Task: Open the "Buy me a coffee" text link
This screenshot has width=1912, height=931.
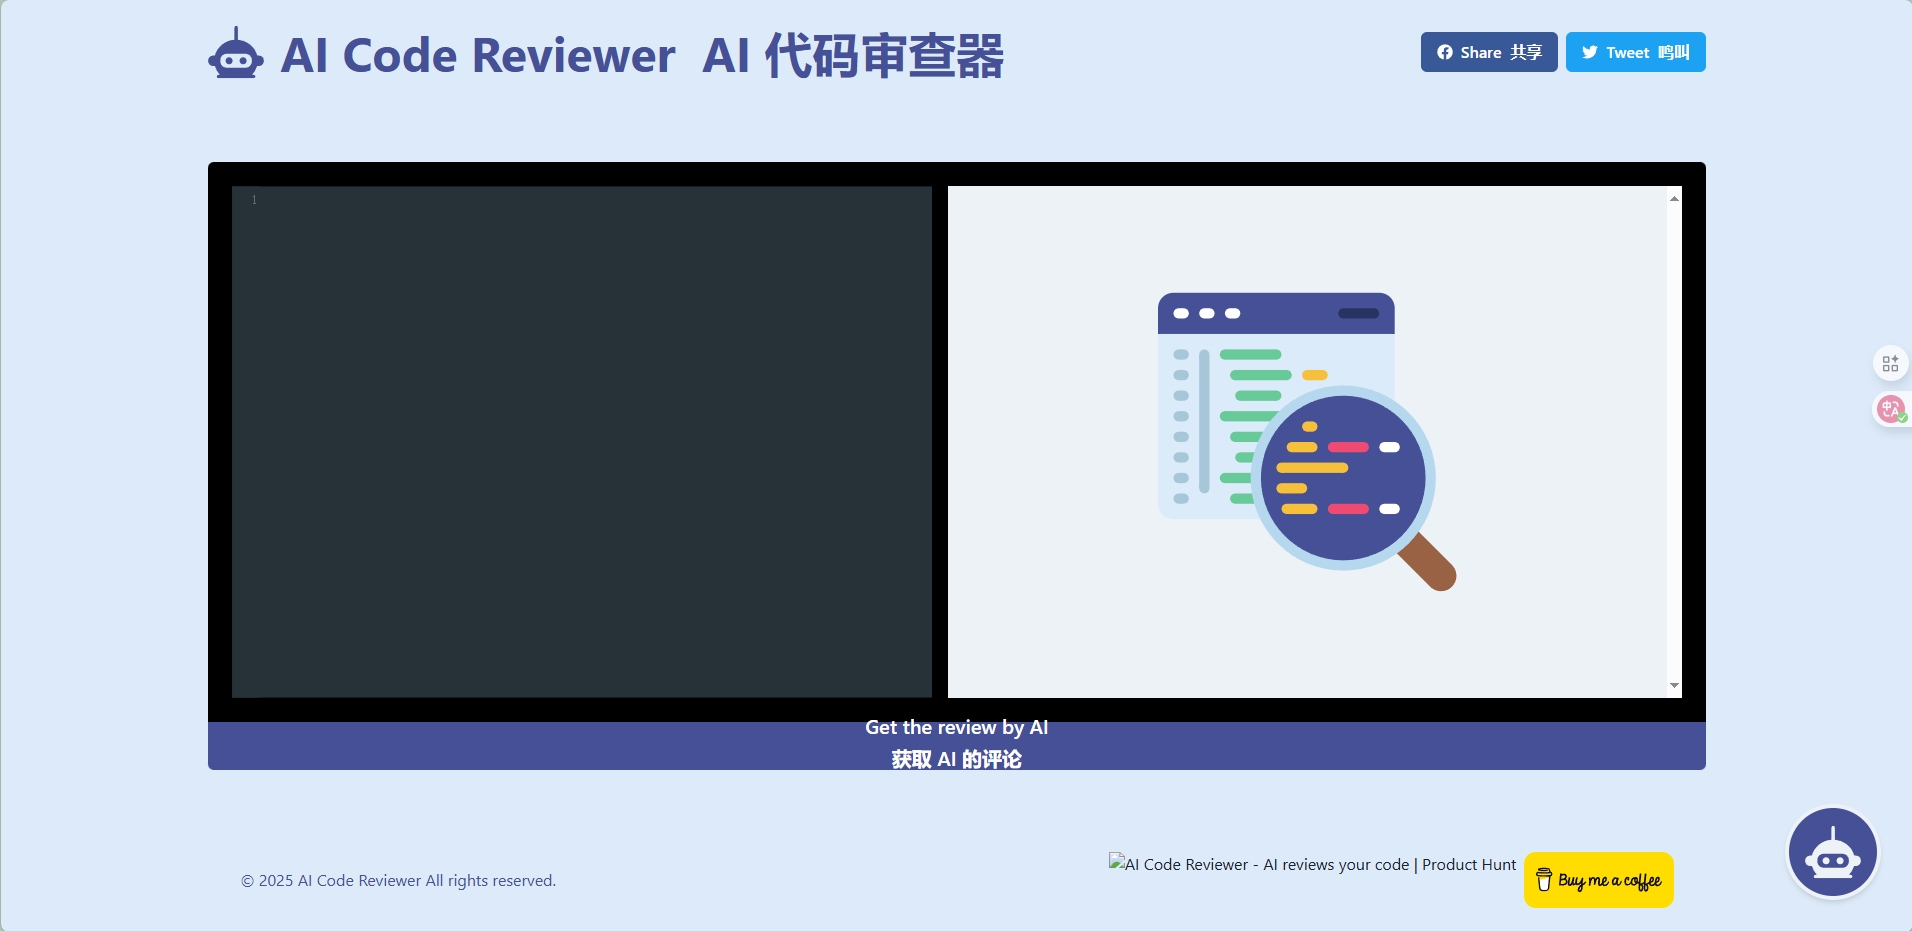Action: (x=1609, y=881)
